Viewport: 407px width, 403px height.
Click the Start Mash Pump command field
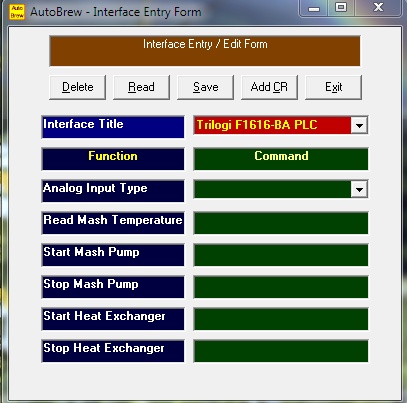point(281,255)
